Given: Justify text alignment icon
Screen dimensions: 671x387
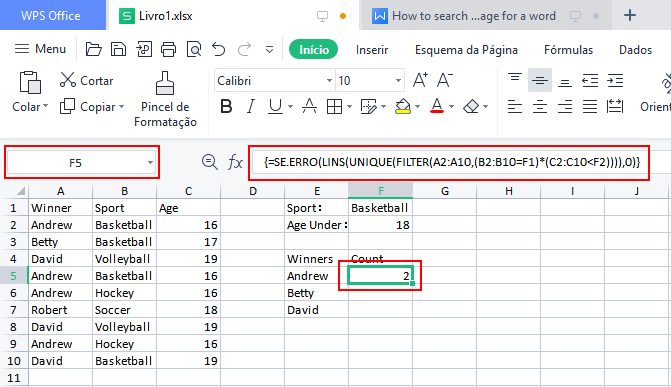Looking at the screenshot, I should pyautogui.click(x=590, y=106).
